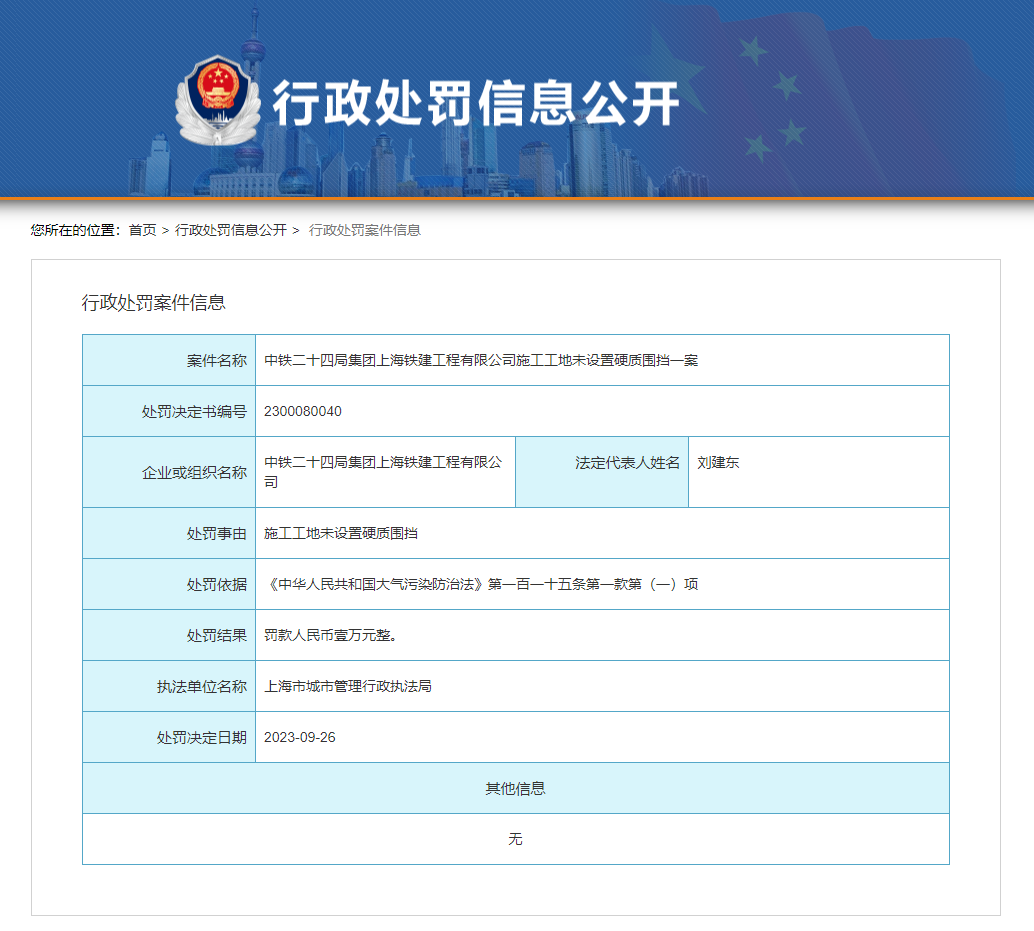Click 上海市城市管理行政执法局 agency text

(348, 686)
